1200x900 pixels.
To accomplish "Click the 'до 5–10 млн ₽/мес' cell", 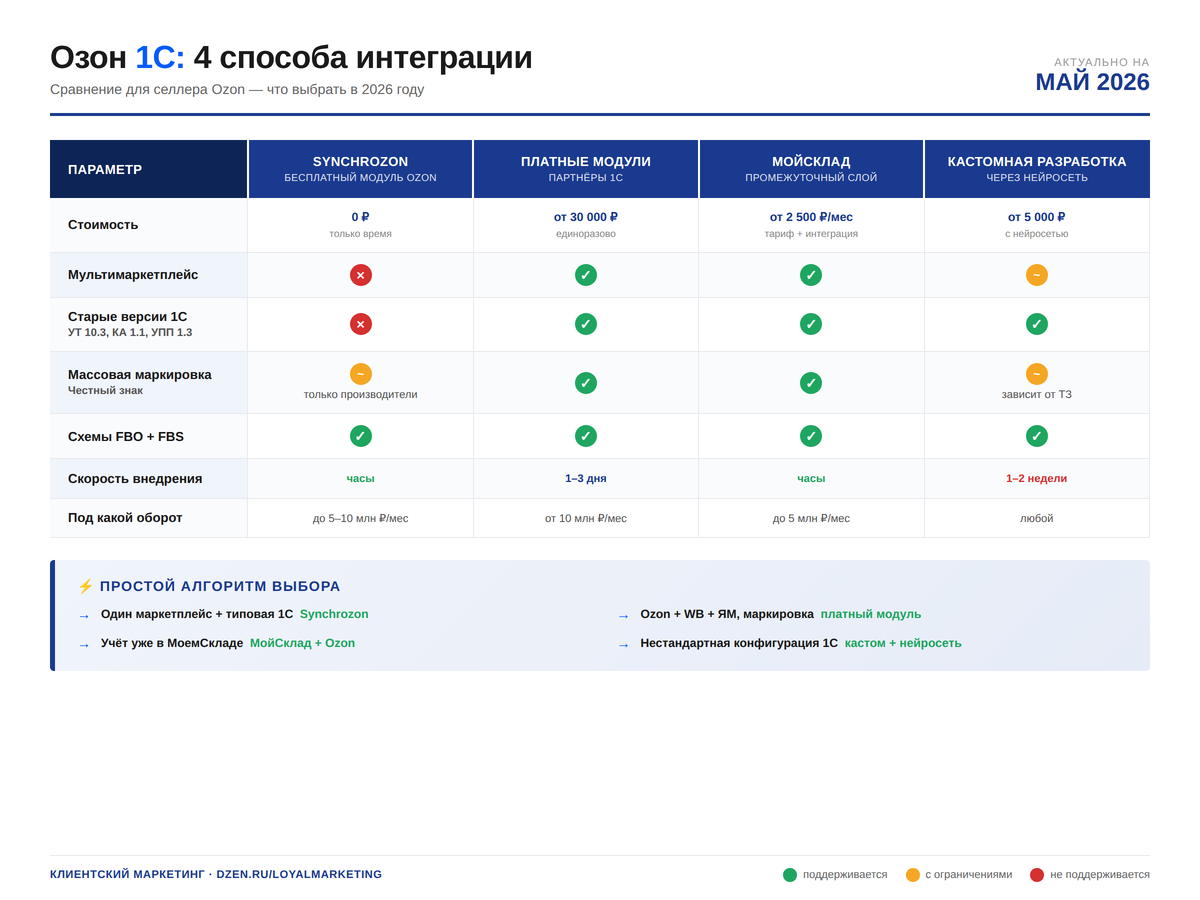I will [x=361, y=518].
